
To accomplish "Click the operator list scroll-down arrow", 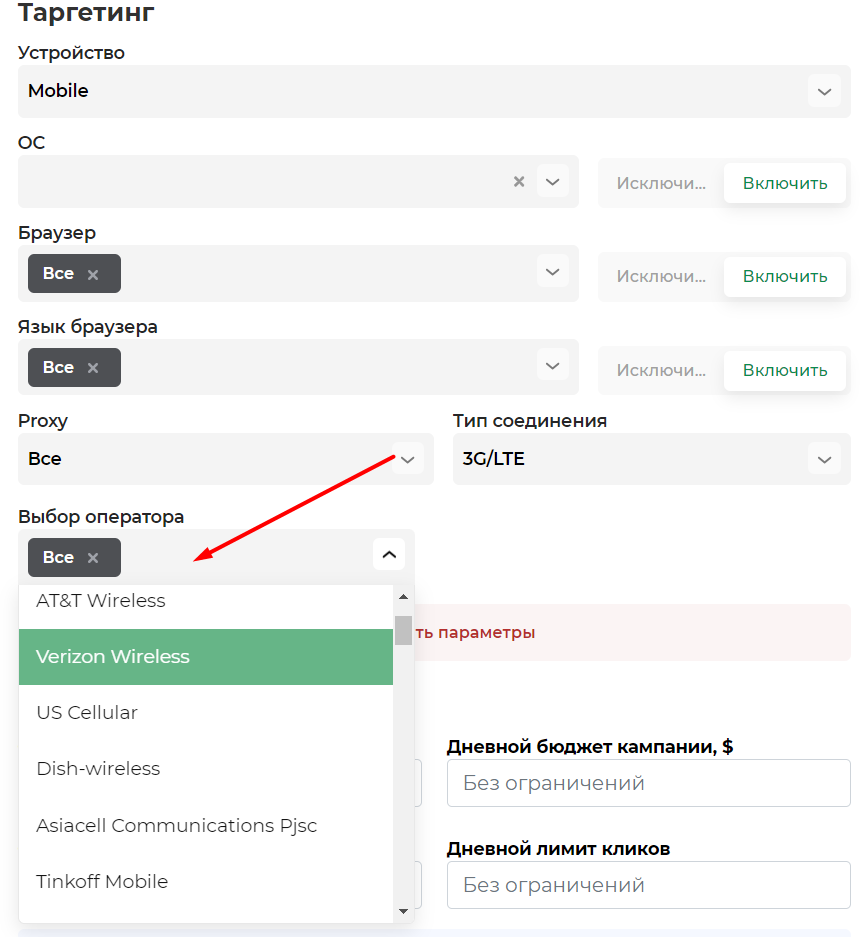I will click(x=403, y=911).
